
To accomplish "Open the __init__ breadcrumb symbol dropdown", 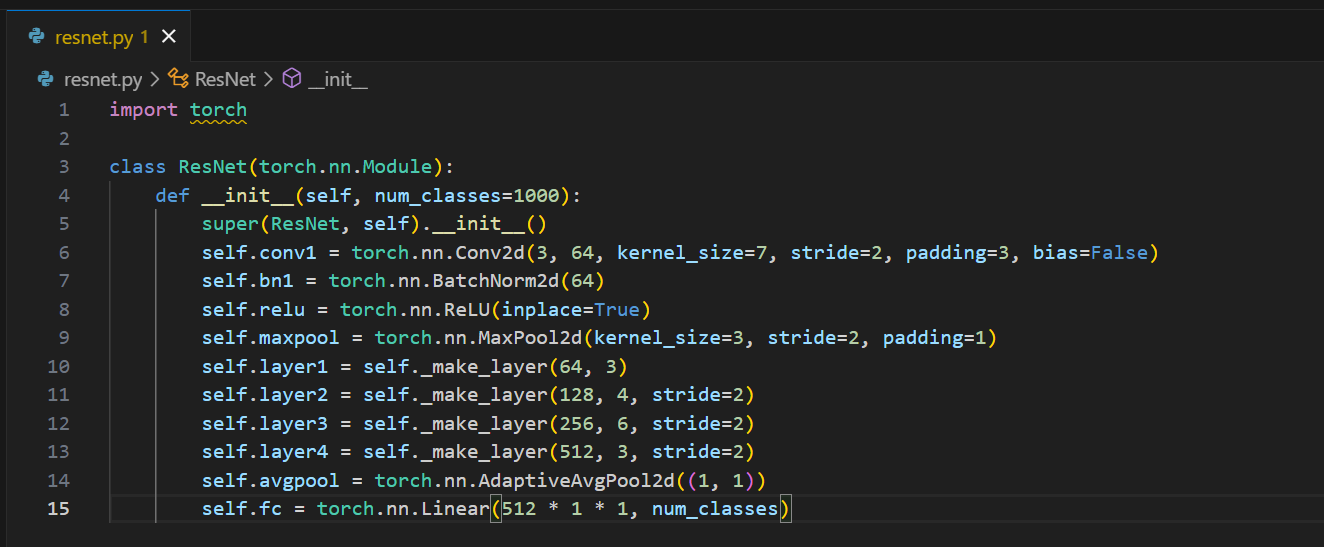I will [338, 79].
